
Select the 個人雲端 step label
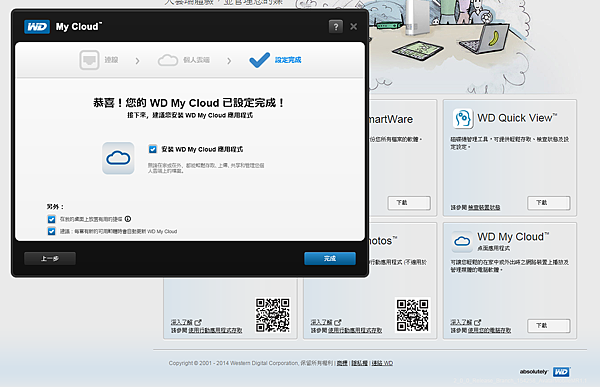(x=196, y=60)
